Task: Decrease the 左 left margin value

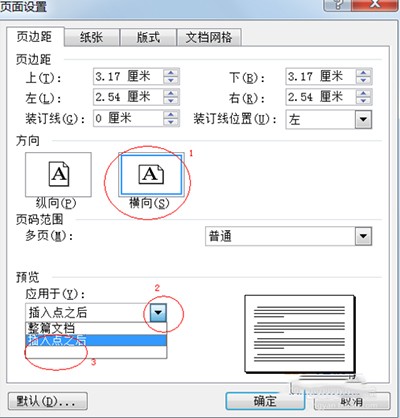Action: coord(171,101)
